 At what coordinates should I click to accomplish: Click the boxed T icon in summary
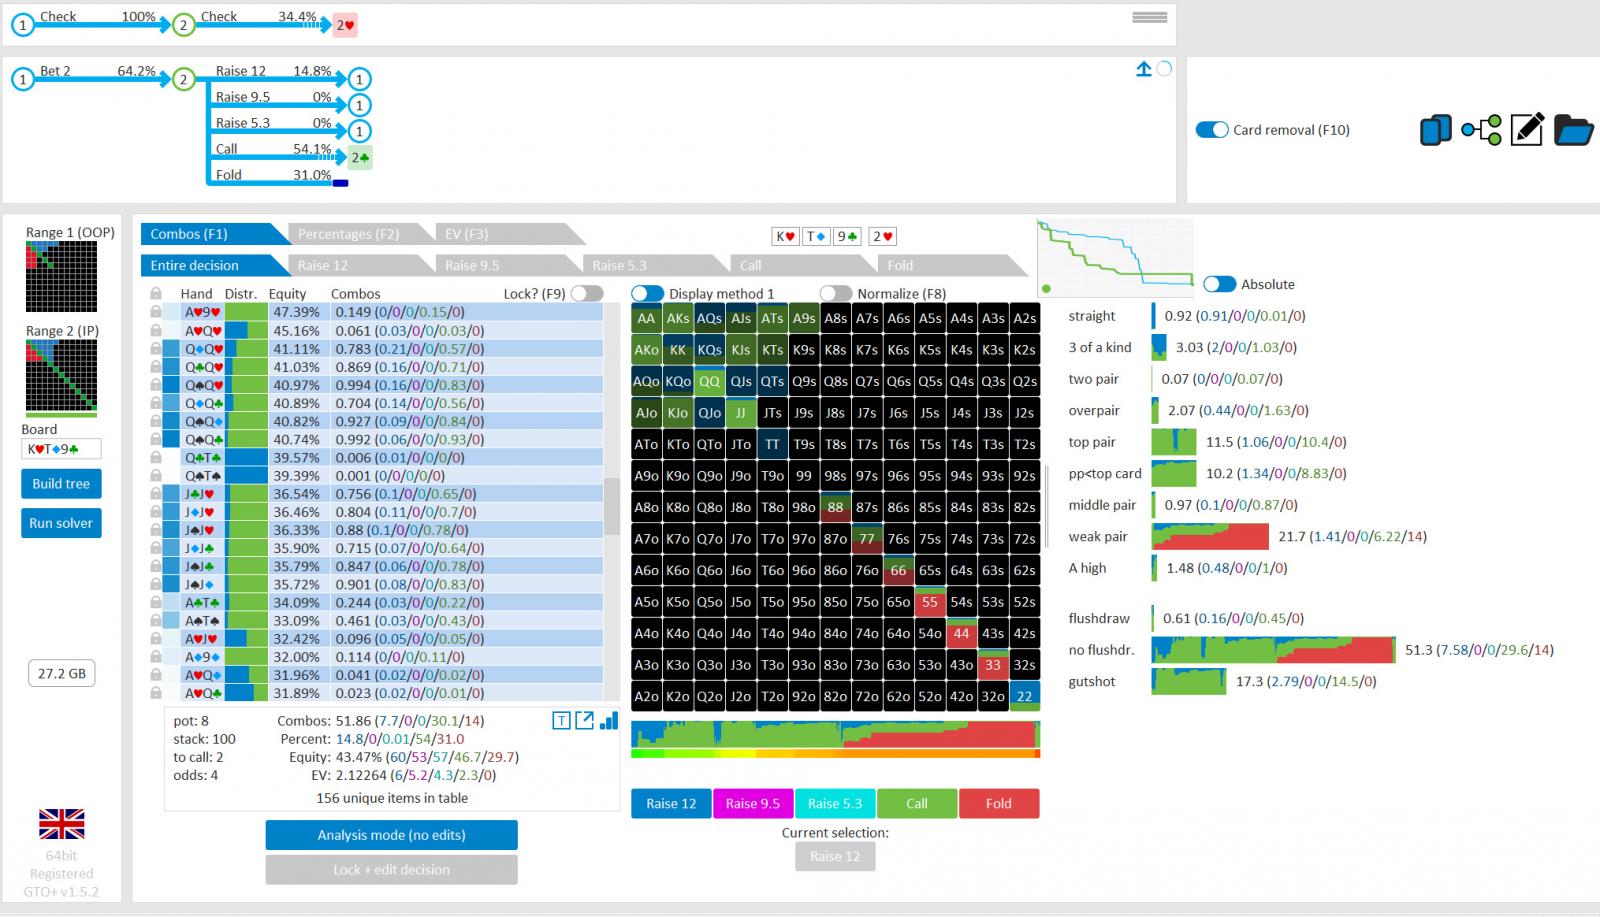(561, 721)
